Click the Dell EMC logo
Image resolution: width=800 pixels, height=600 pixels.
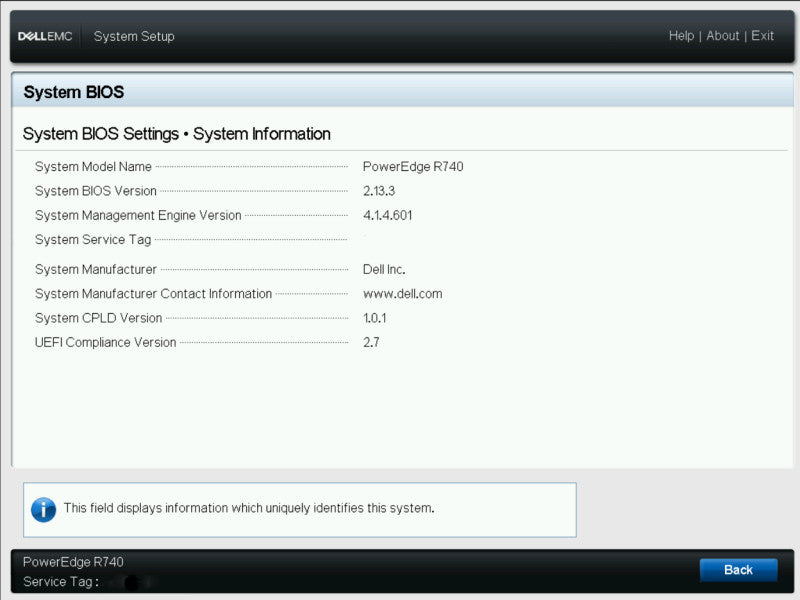45,36
